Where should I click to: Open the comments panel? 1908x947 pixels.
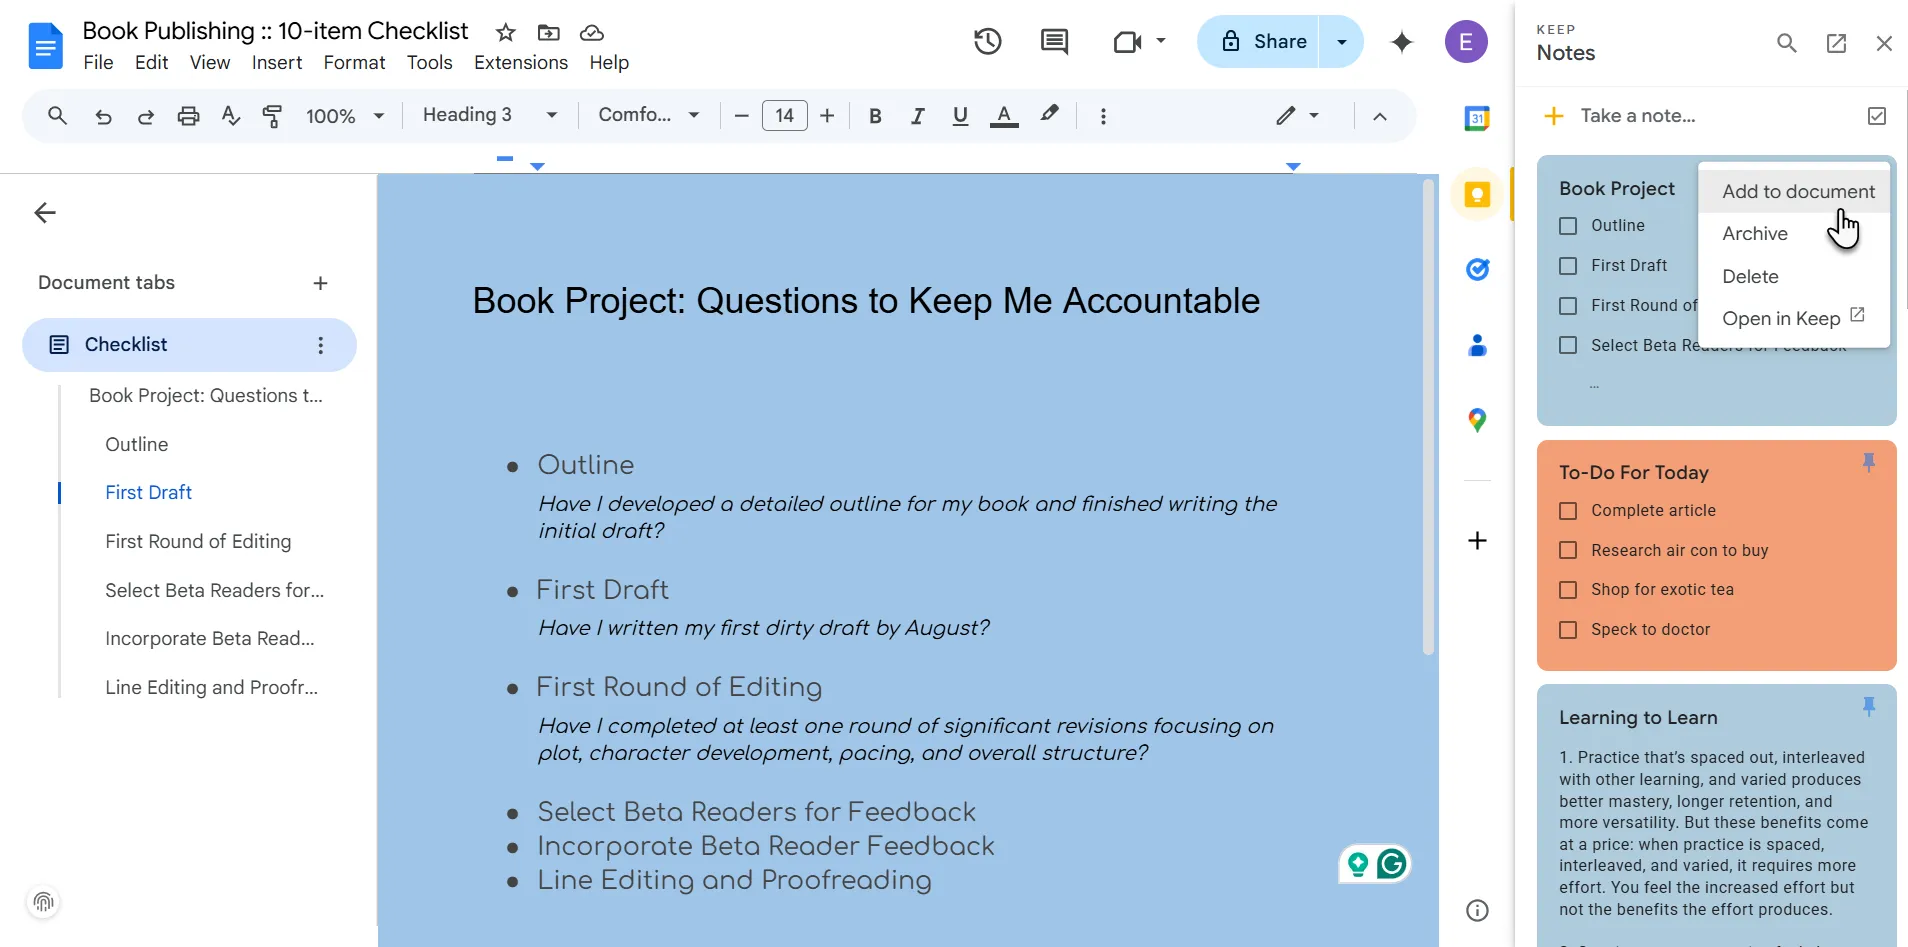[1054, 41]
